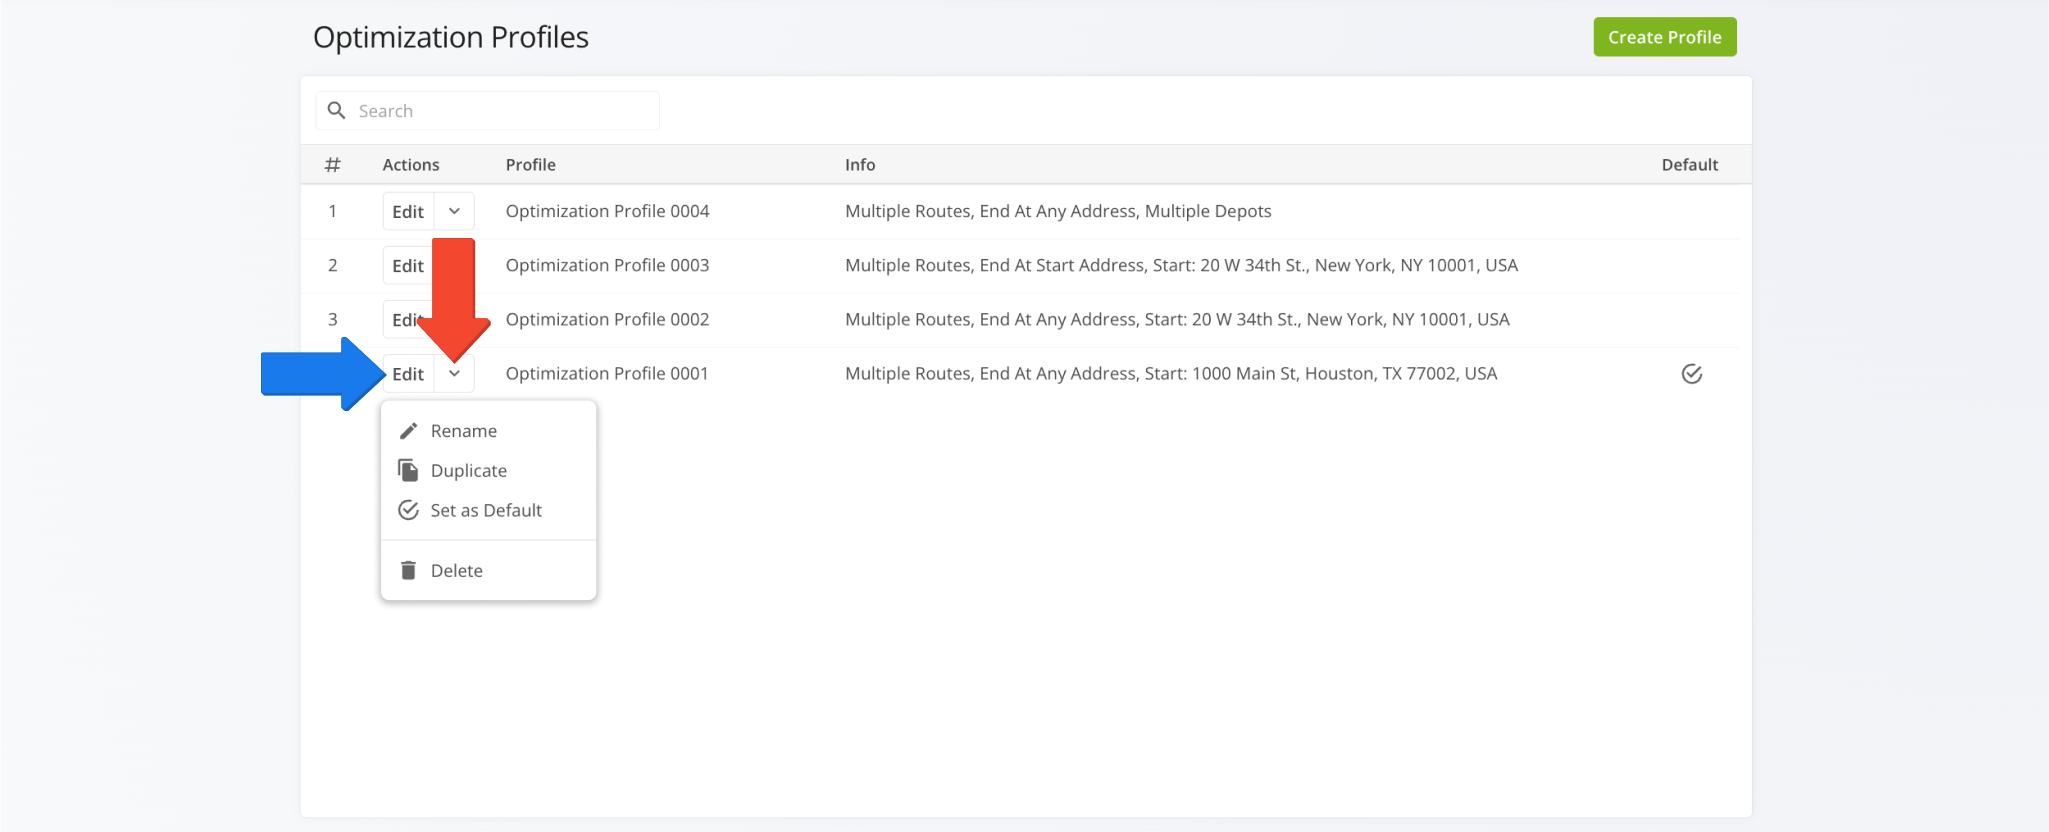Select the Profile column header
Viewport: 2049px width, 832px height.
click(x=530, y=165)
